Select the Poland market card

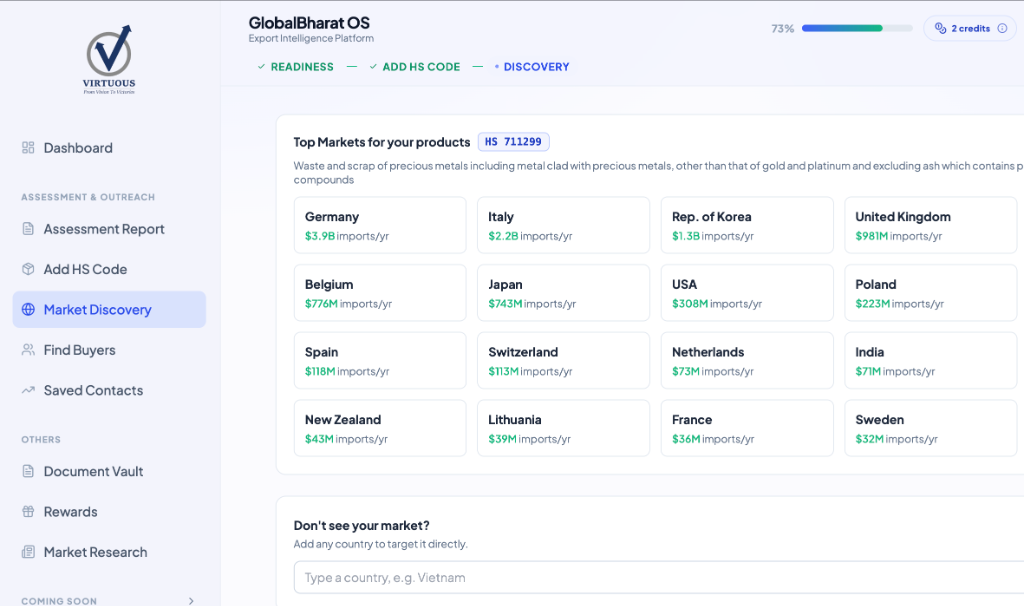(x=931, y=293)
